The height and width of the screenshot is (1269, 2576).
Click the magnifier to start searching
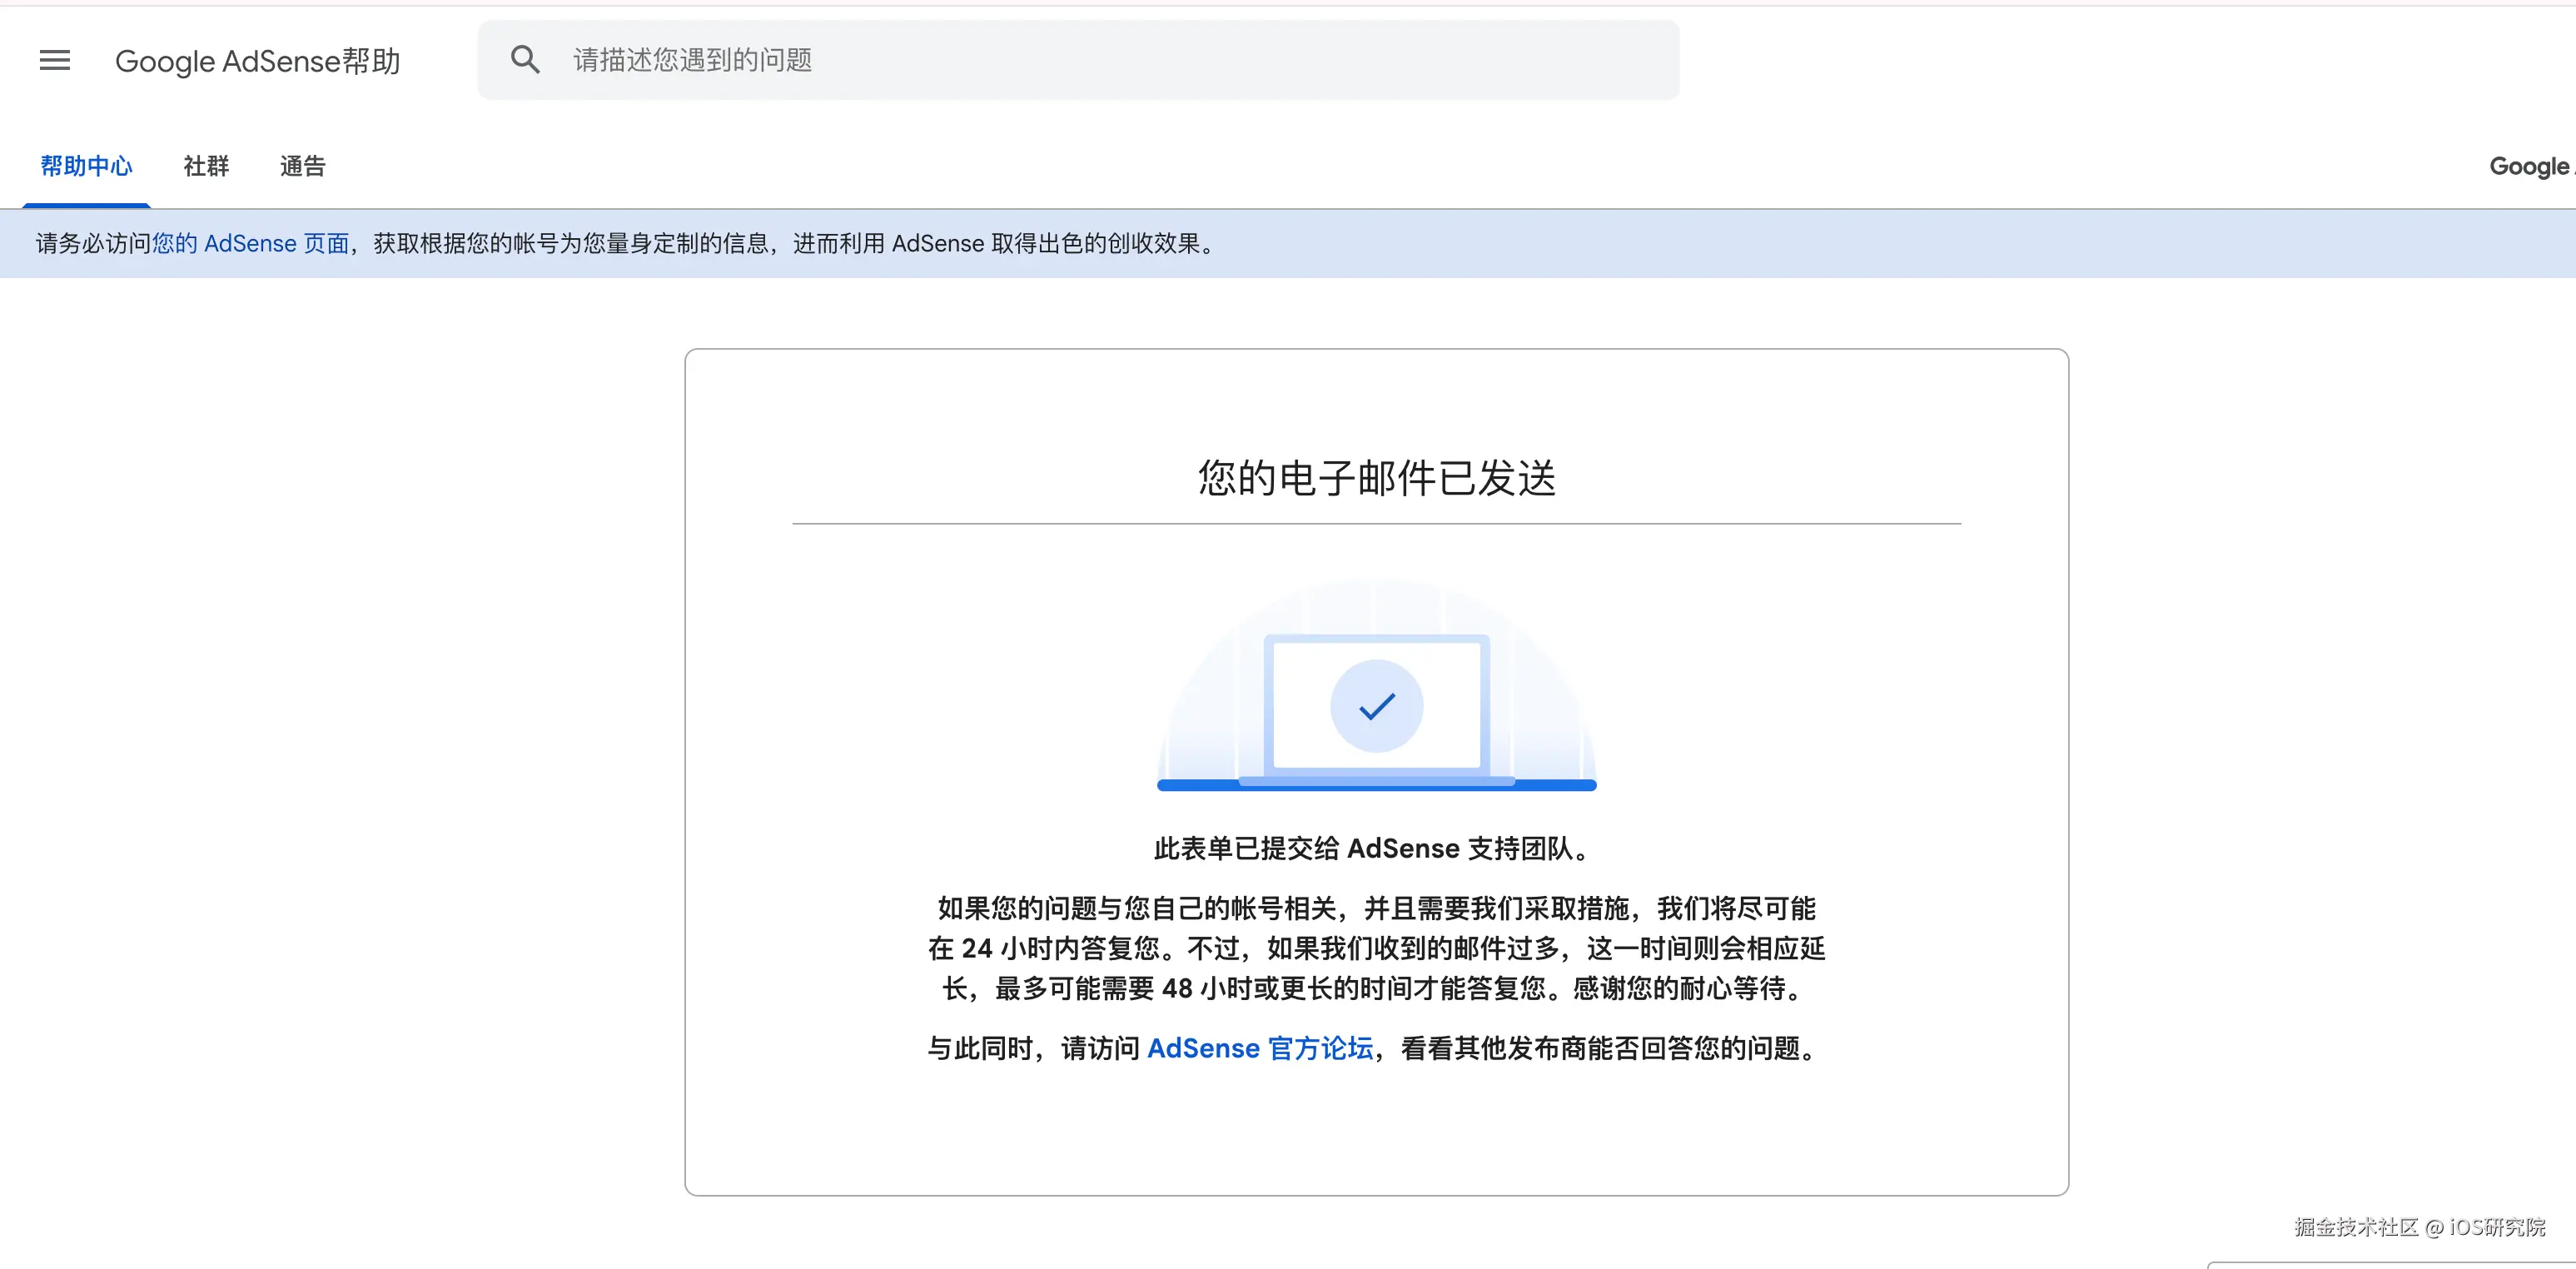click(x=525, y=59)
